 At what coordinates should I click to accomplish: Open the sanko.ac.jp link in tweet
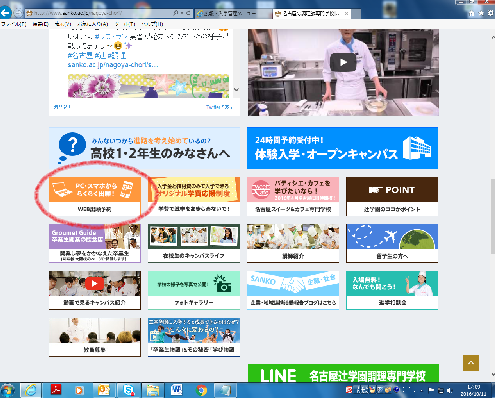[113, 65]
